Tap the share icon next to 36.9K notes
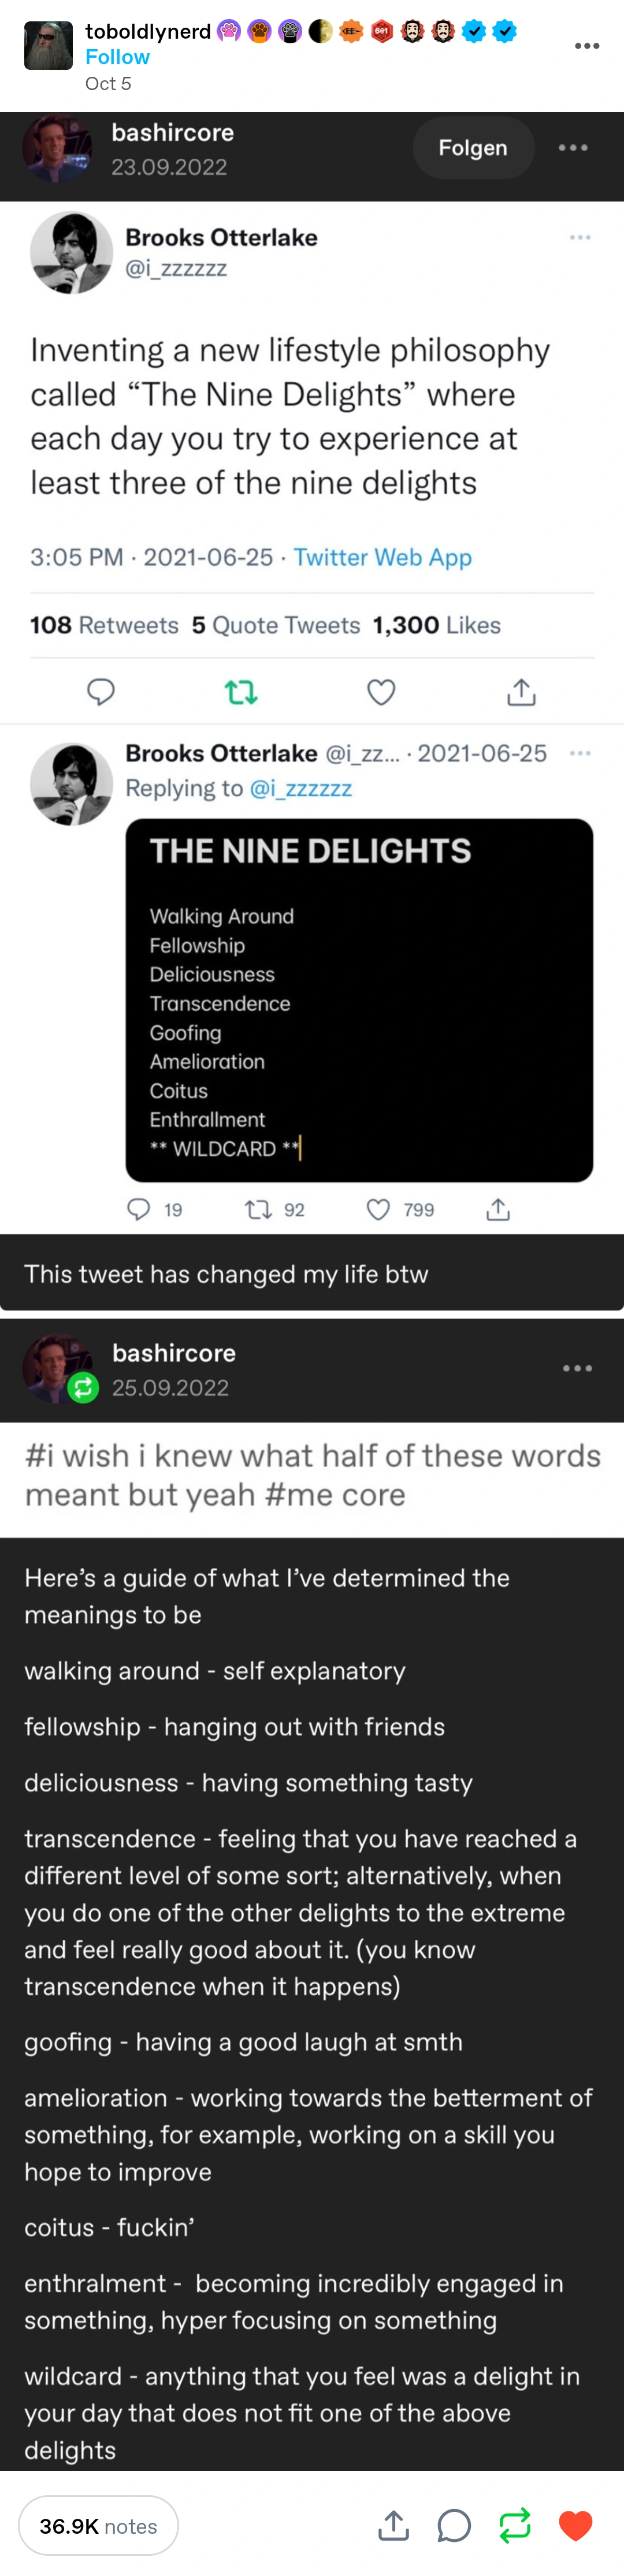Image resolution: width=624 pixels, height=2576 pixels. pos(394,2525)
